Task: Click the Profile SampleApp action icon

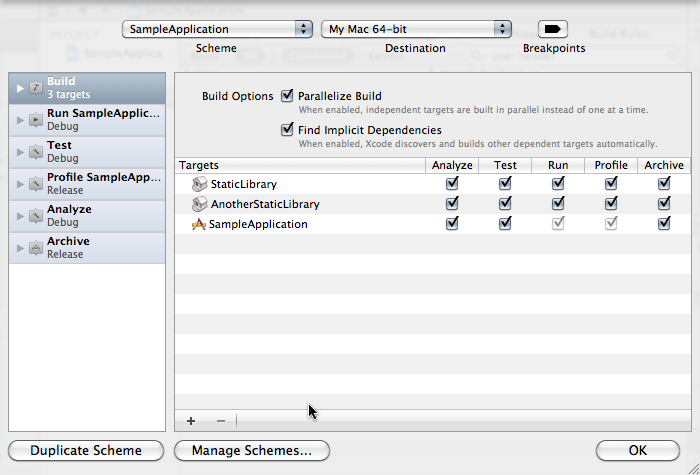Action: (36, 184)
